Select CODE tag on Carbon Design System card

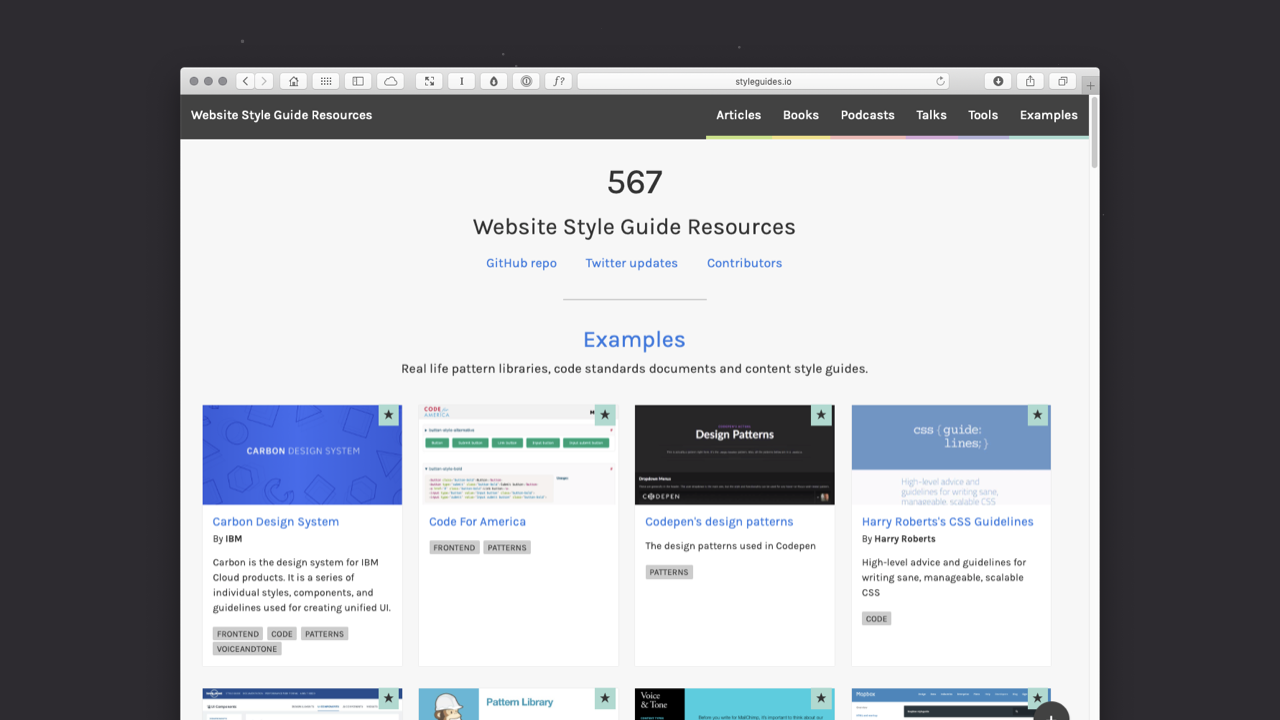tap(282, 634)
